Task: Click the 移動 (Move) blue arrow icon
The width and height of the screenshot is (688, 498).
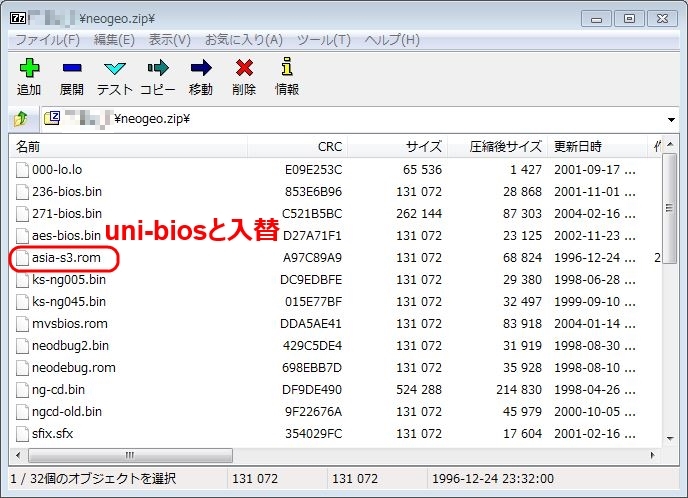Action: 201,68
